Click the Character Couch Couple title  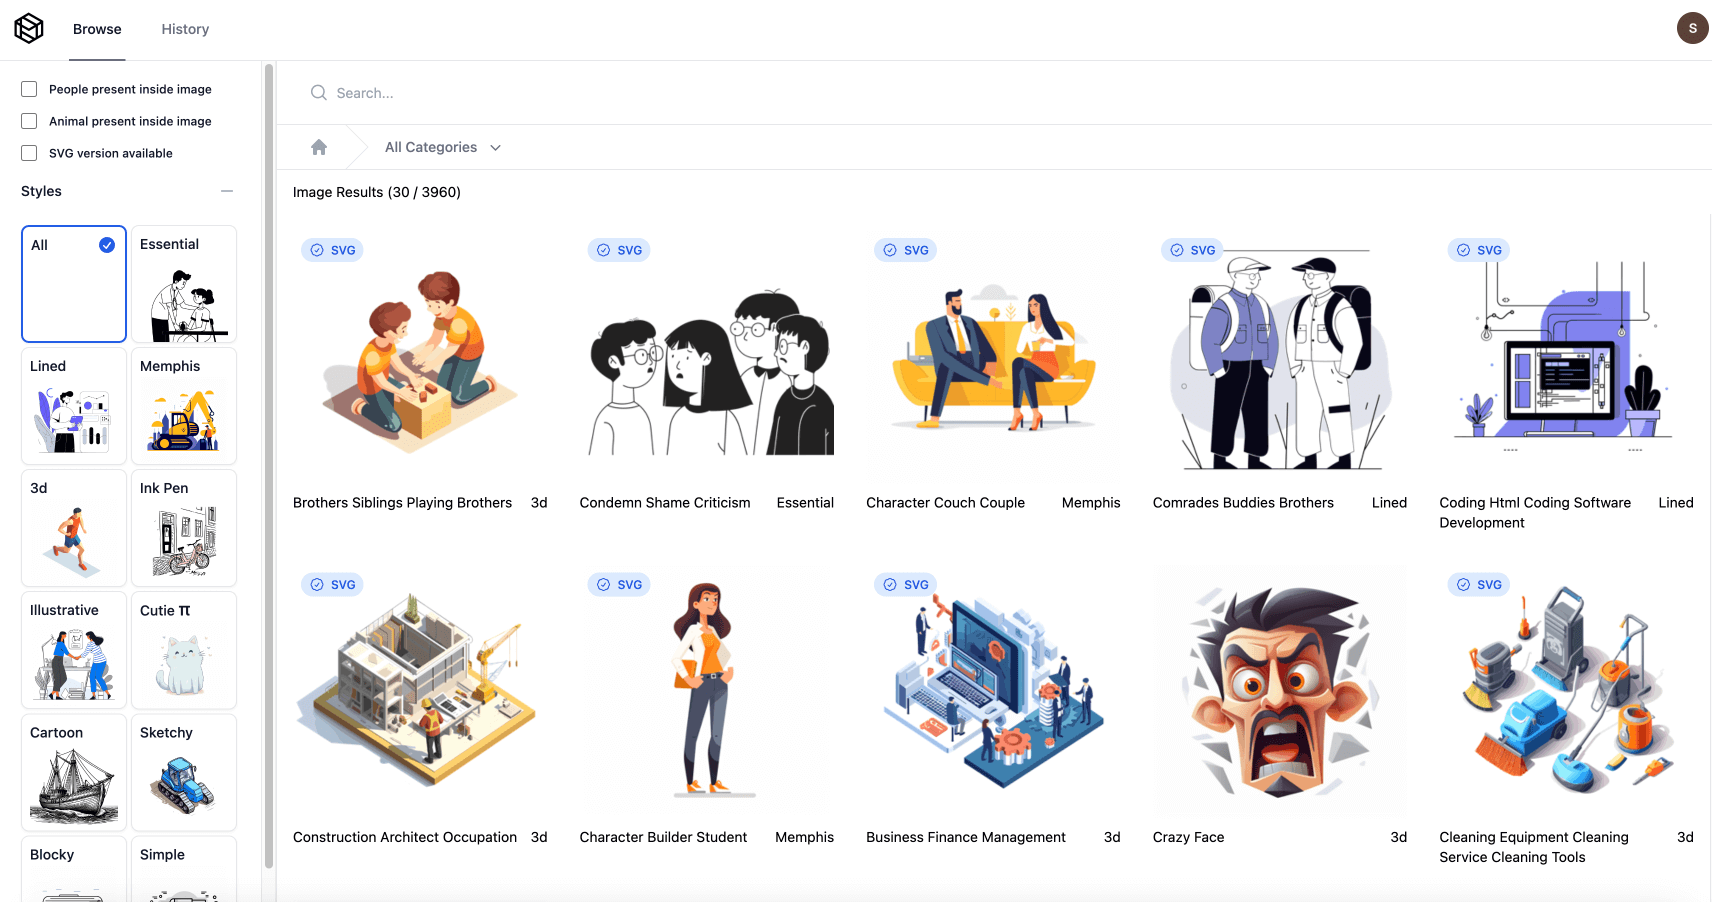pos(945,503)
